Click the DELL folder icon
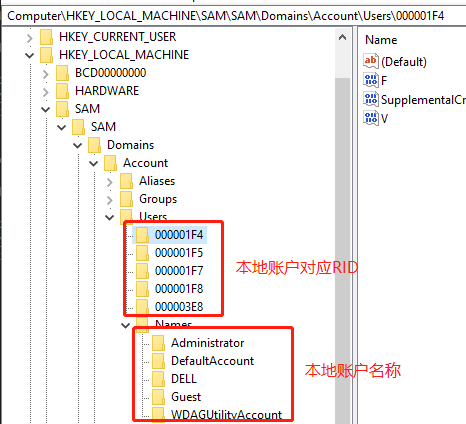This screenshot has width=466, height=424. click(x=158, y=379)
